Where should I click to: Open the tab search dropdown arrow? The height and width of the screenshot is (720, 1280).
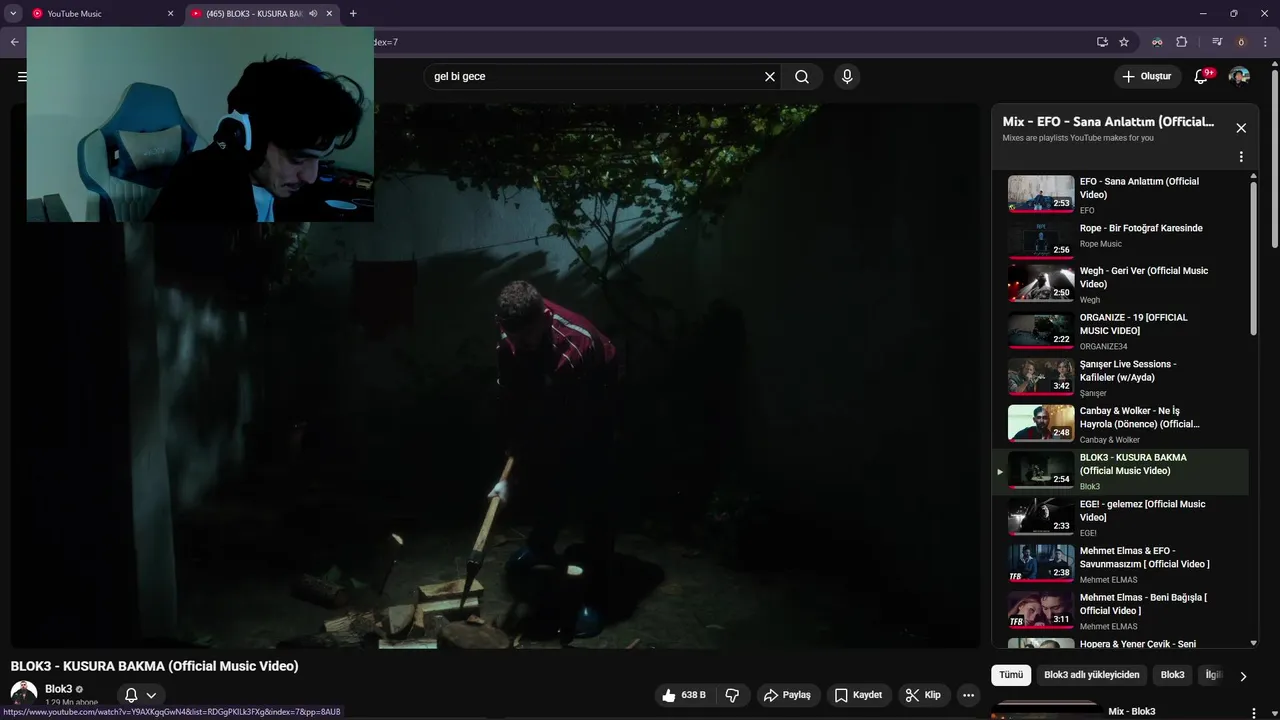coord(13,14)
